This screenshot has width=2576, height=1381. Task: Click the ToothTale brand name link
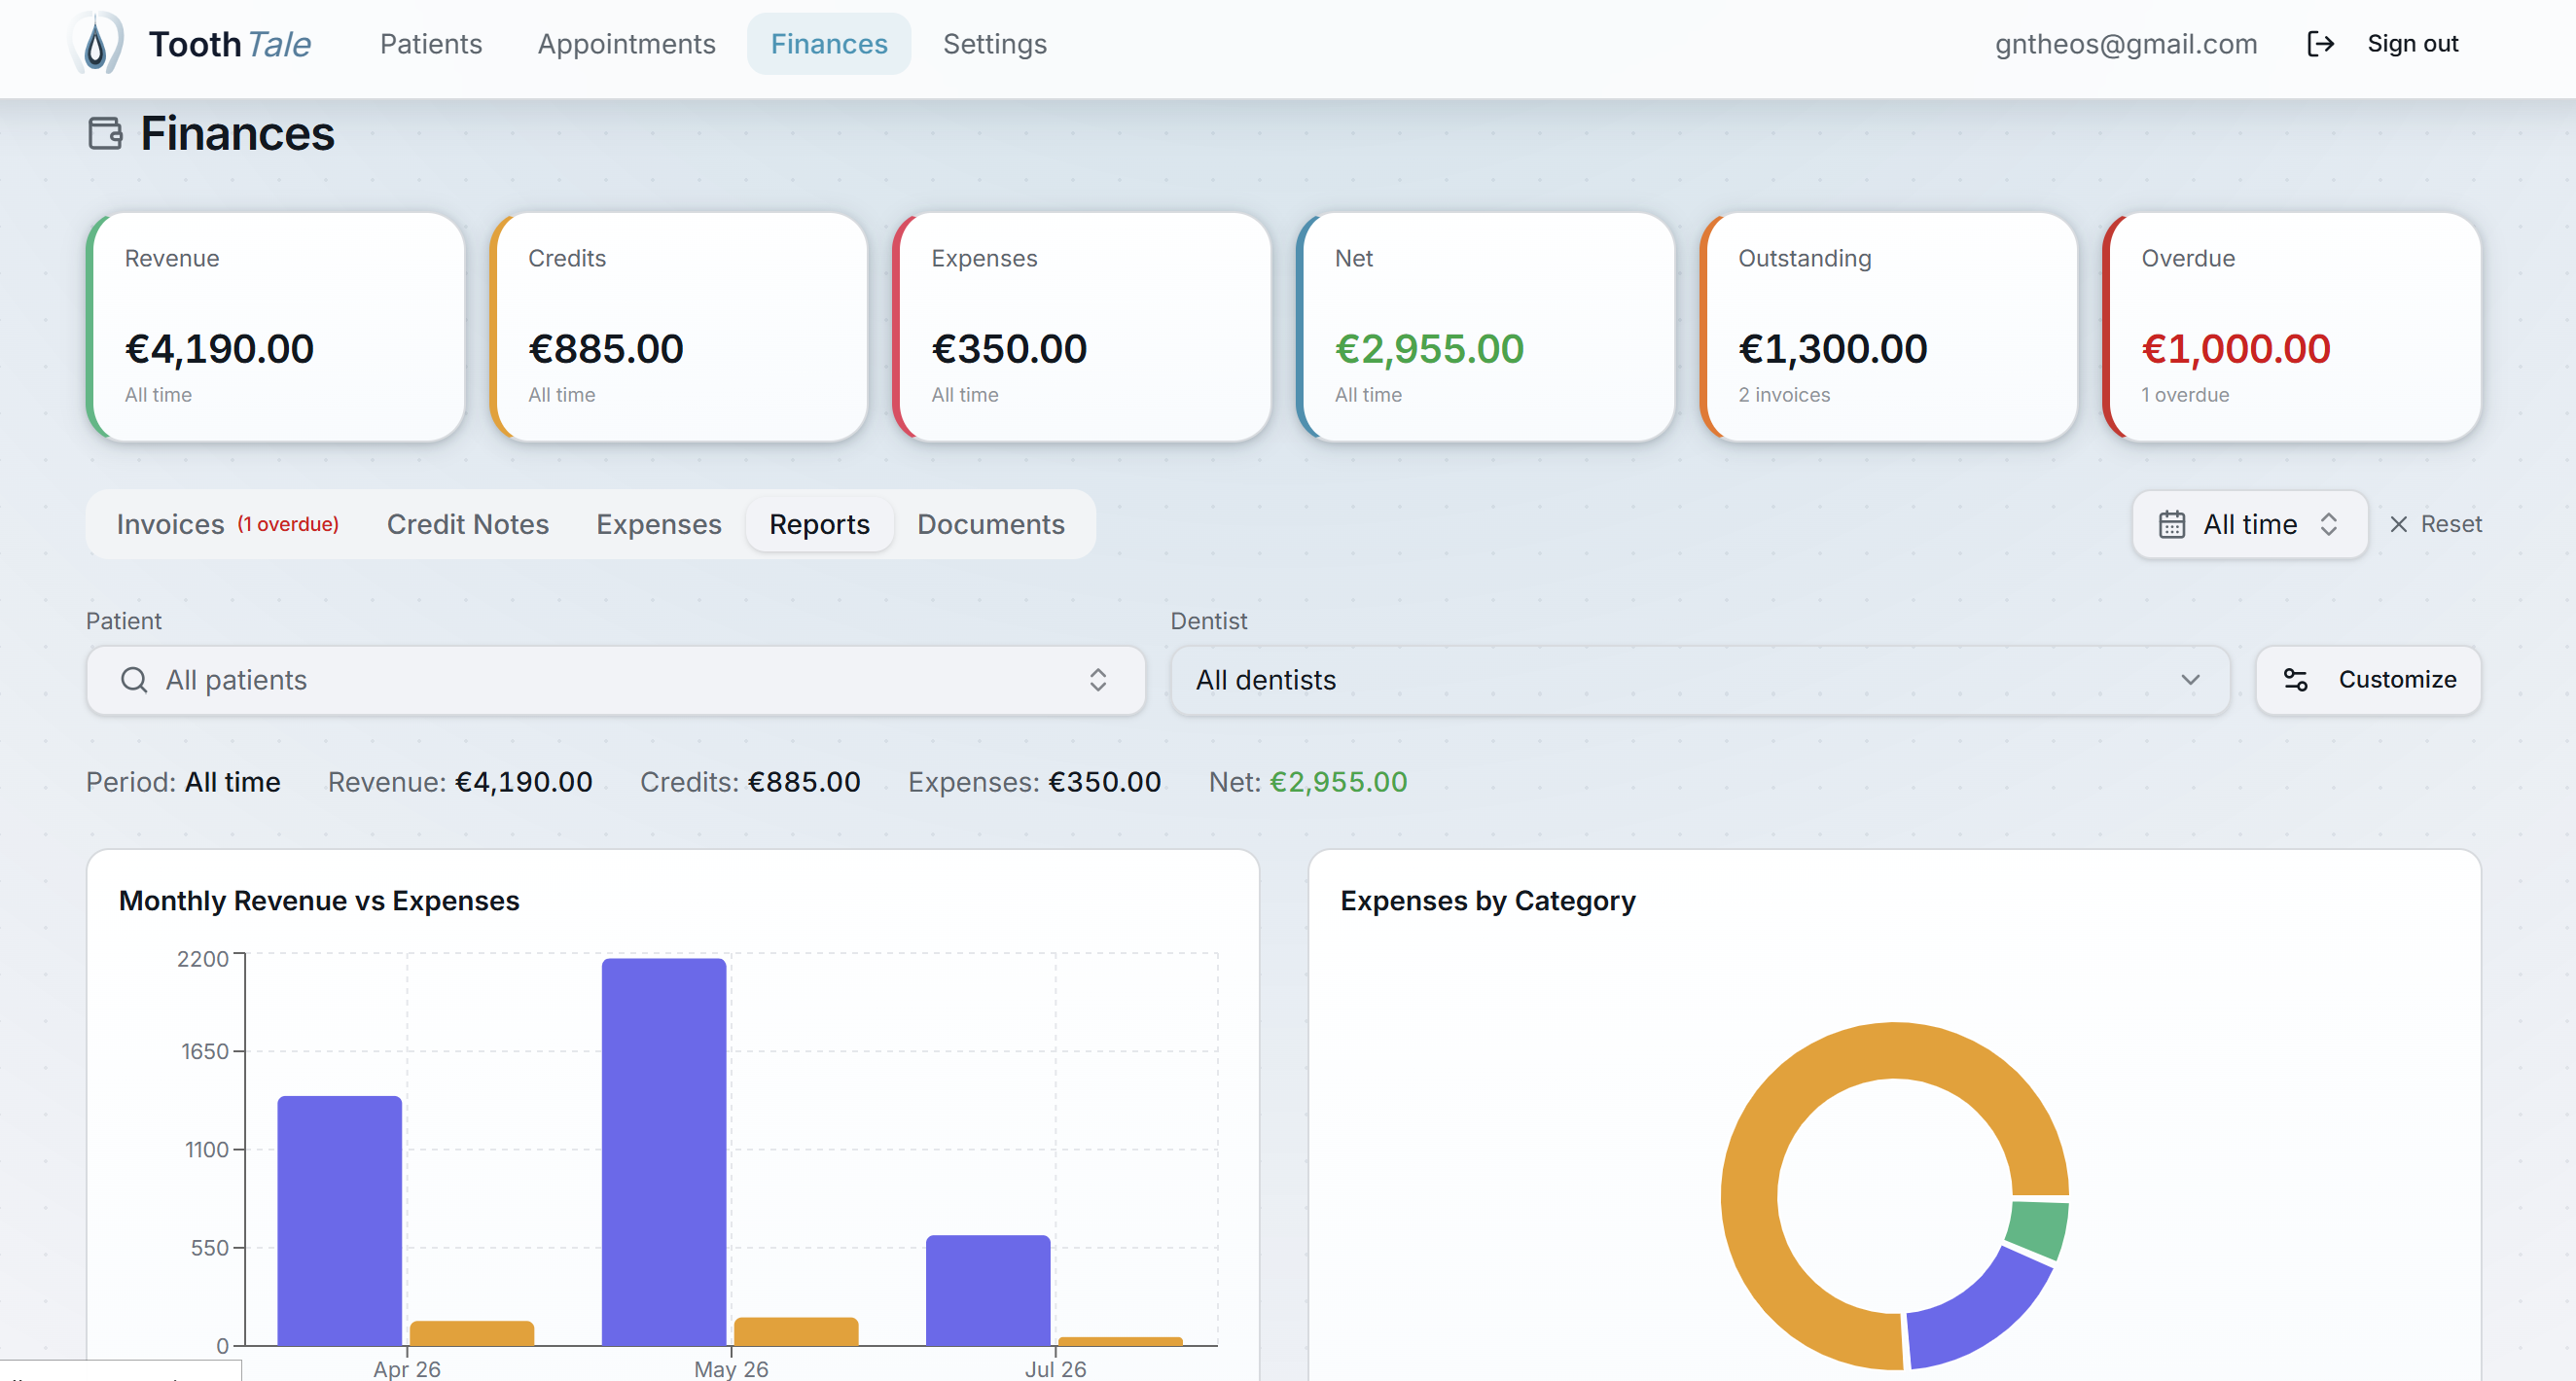[x=230, y=44]
